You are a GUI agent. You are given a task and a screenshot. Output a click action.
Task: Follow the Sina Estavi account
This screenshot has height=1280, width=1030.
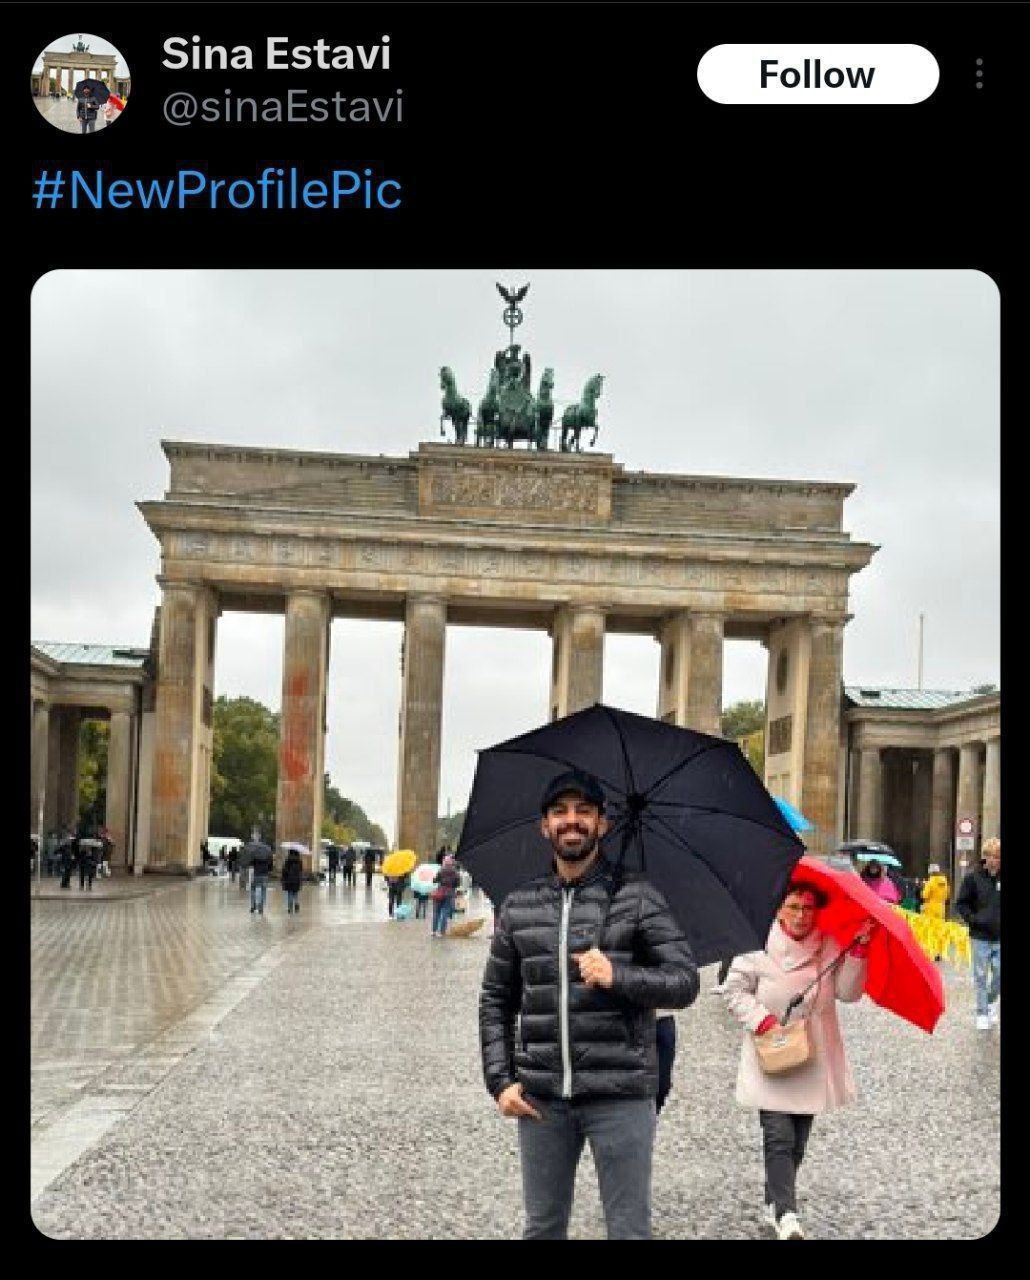point(817,75)
